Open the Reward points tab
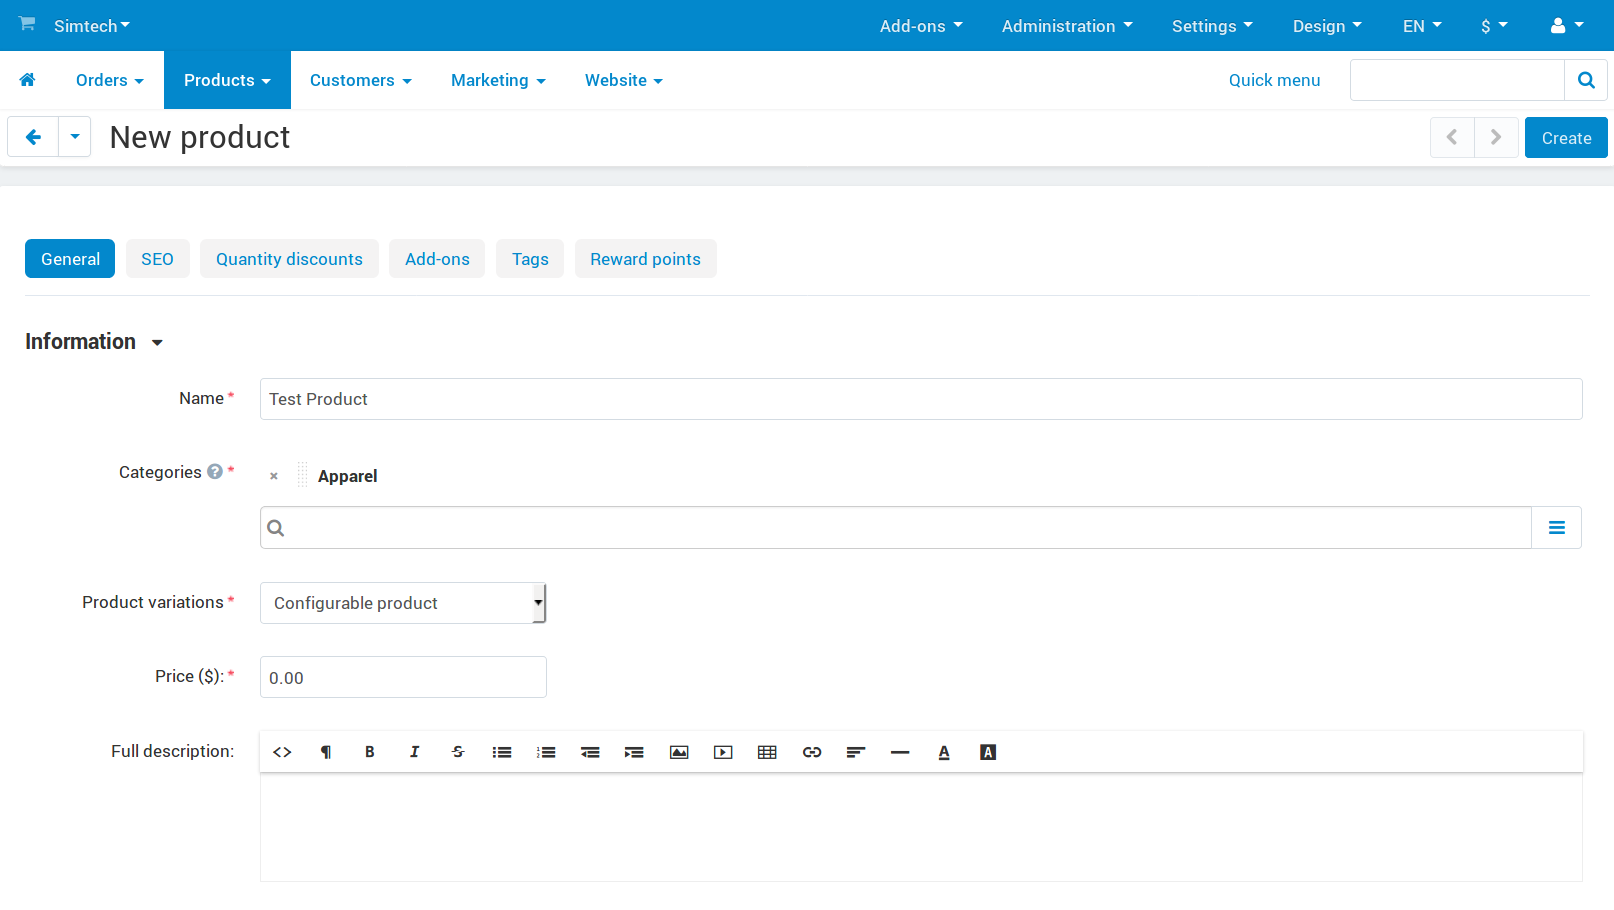The image size is (1614, 910). click(645, 259)
